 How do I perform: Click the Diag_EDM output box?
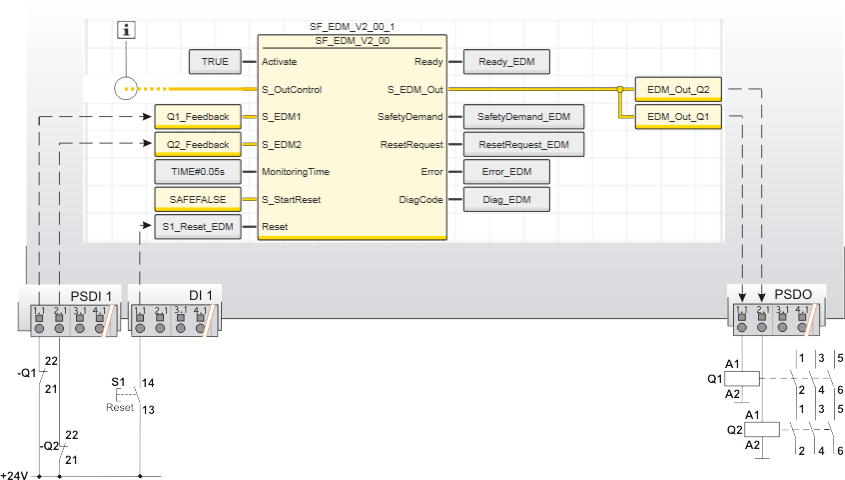pos(505,200)
